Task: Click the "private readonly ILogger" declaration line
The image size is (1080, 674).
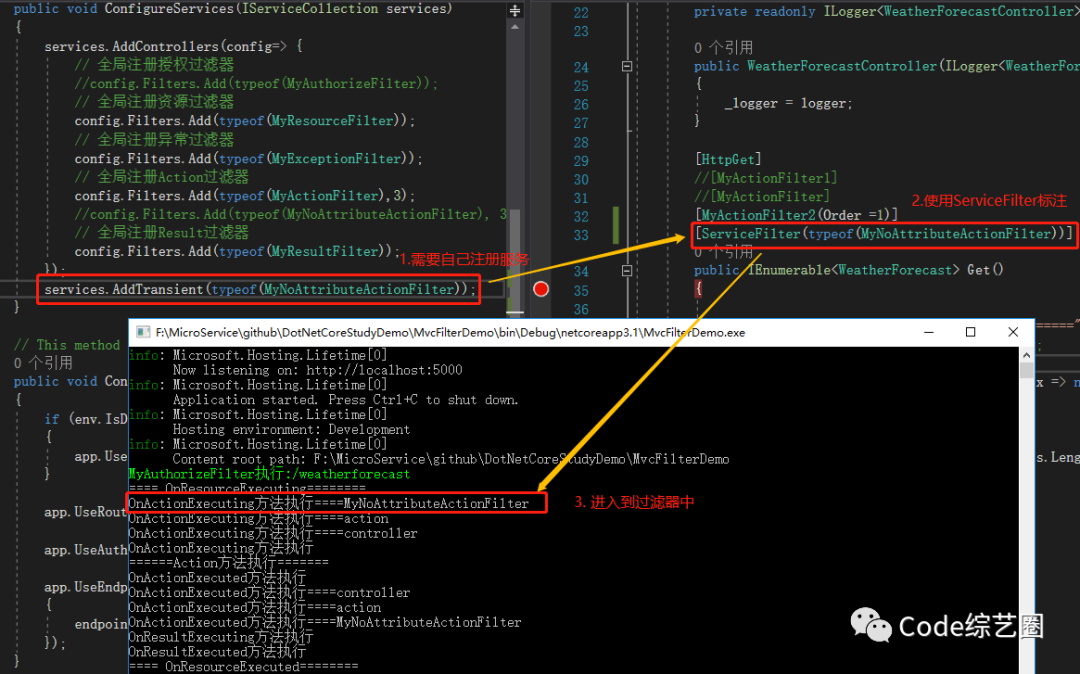Action: (x=886, y=12)
